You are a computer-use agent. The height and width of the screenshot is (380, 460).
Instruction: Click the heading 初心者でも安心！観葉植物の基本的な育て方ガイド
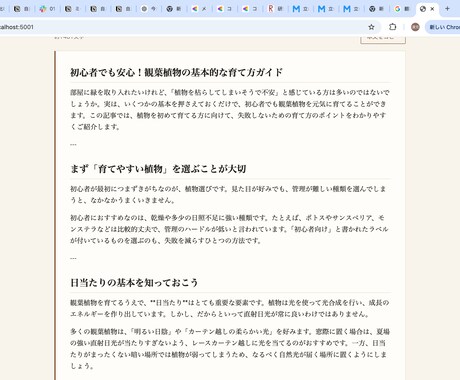176,72
